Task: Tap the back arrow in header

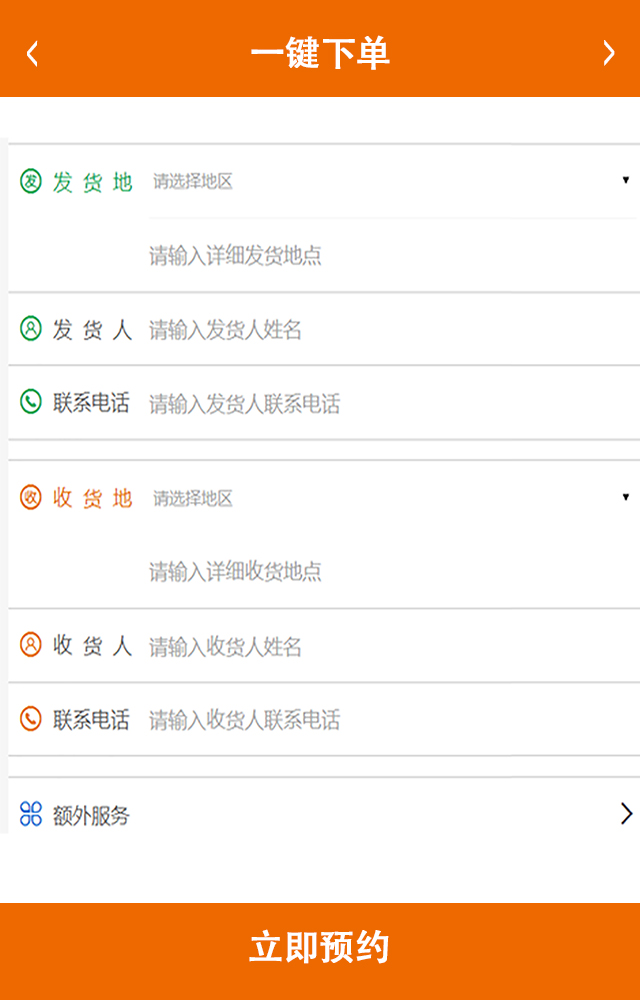Action: click(33, 53)
